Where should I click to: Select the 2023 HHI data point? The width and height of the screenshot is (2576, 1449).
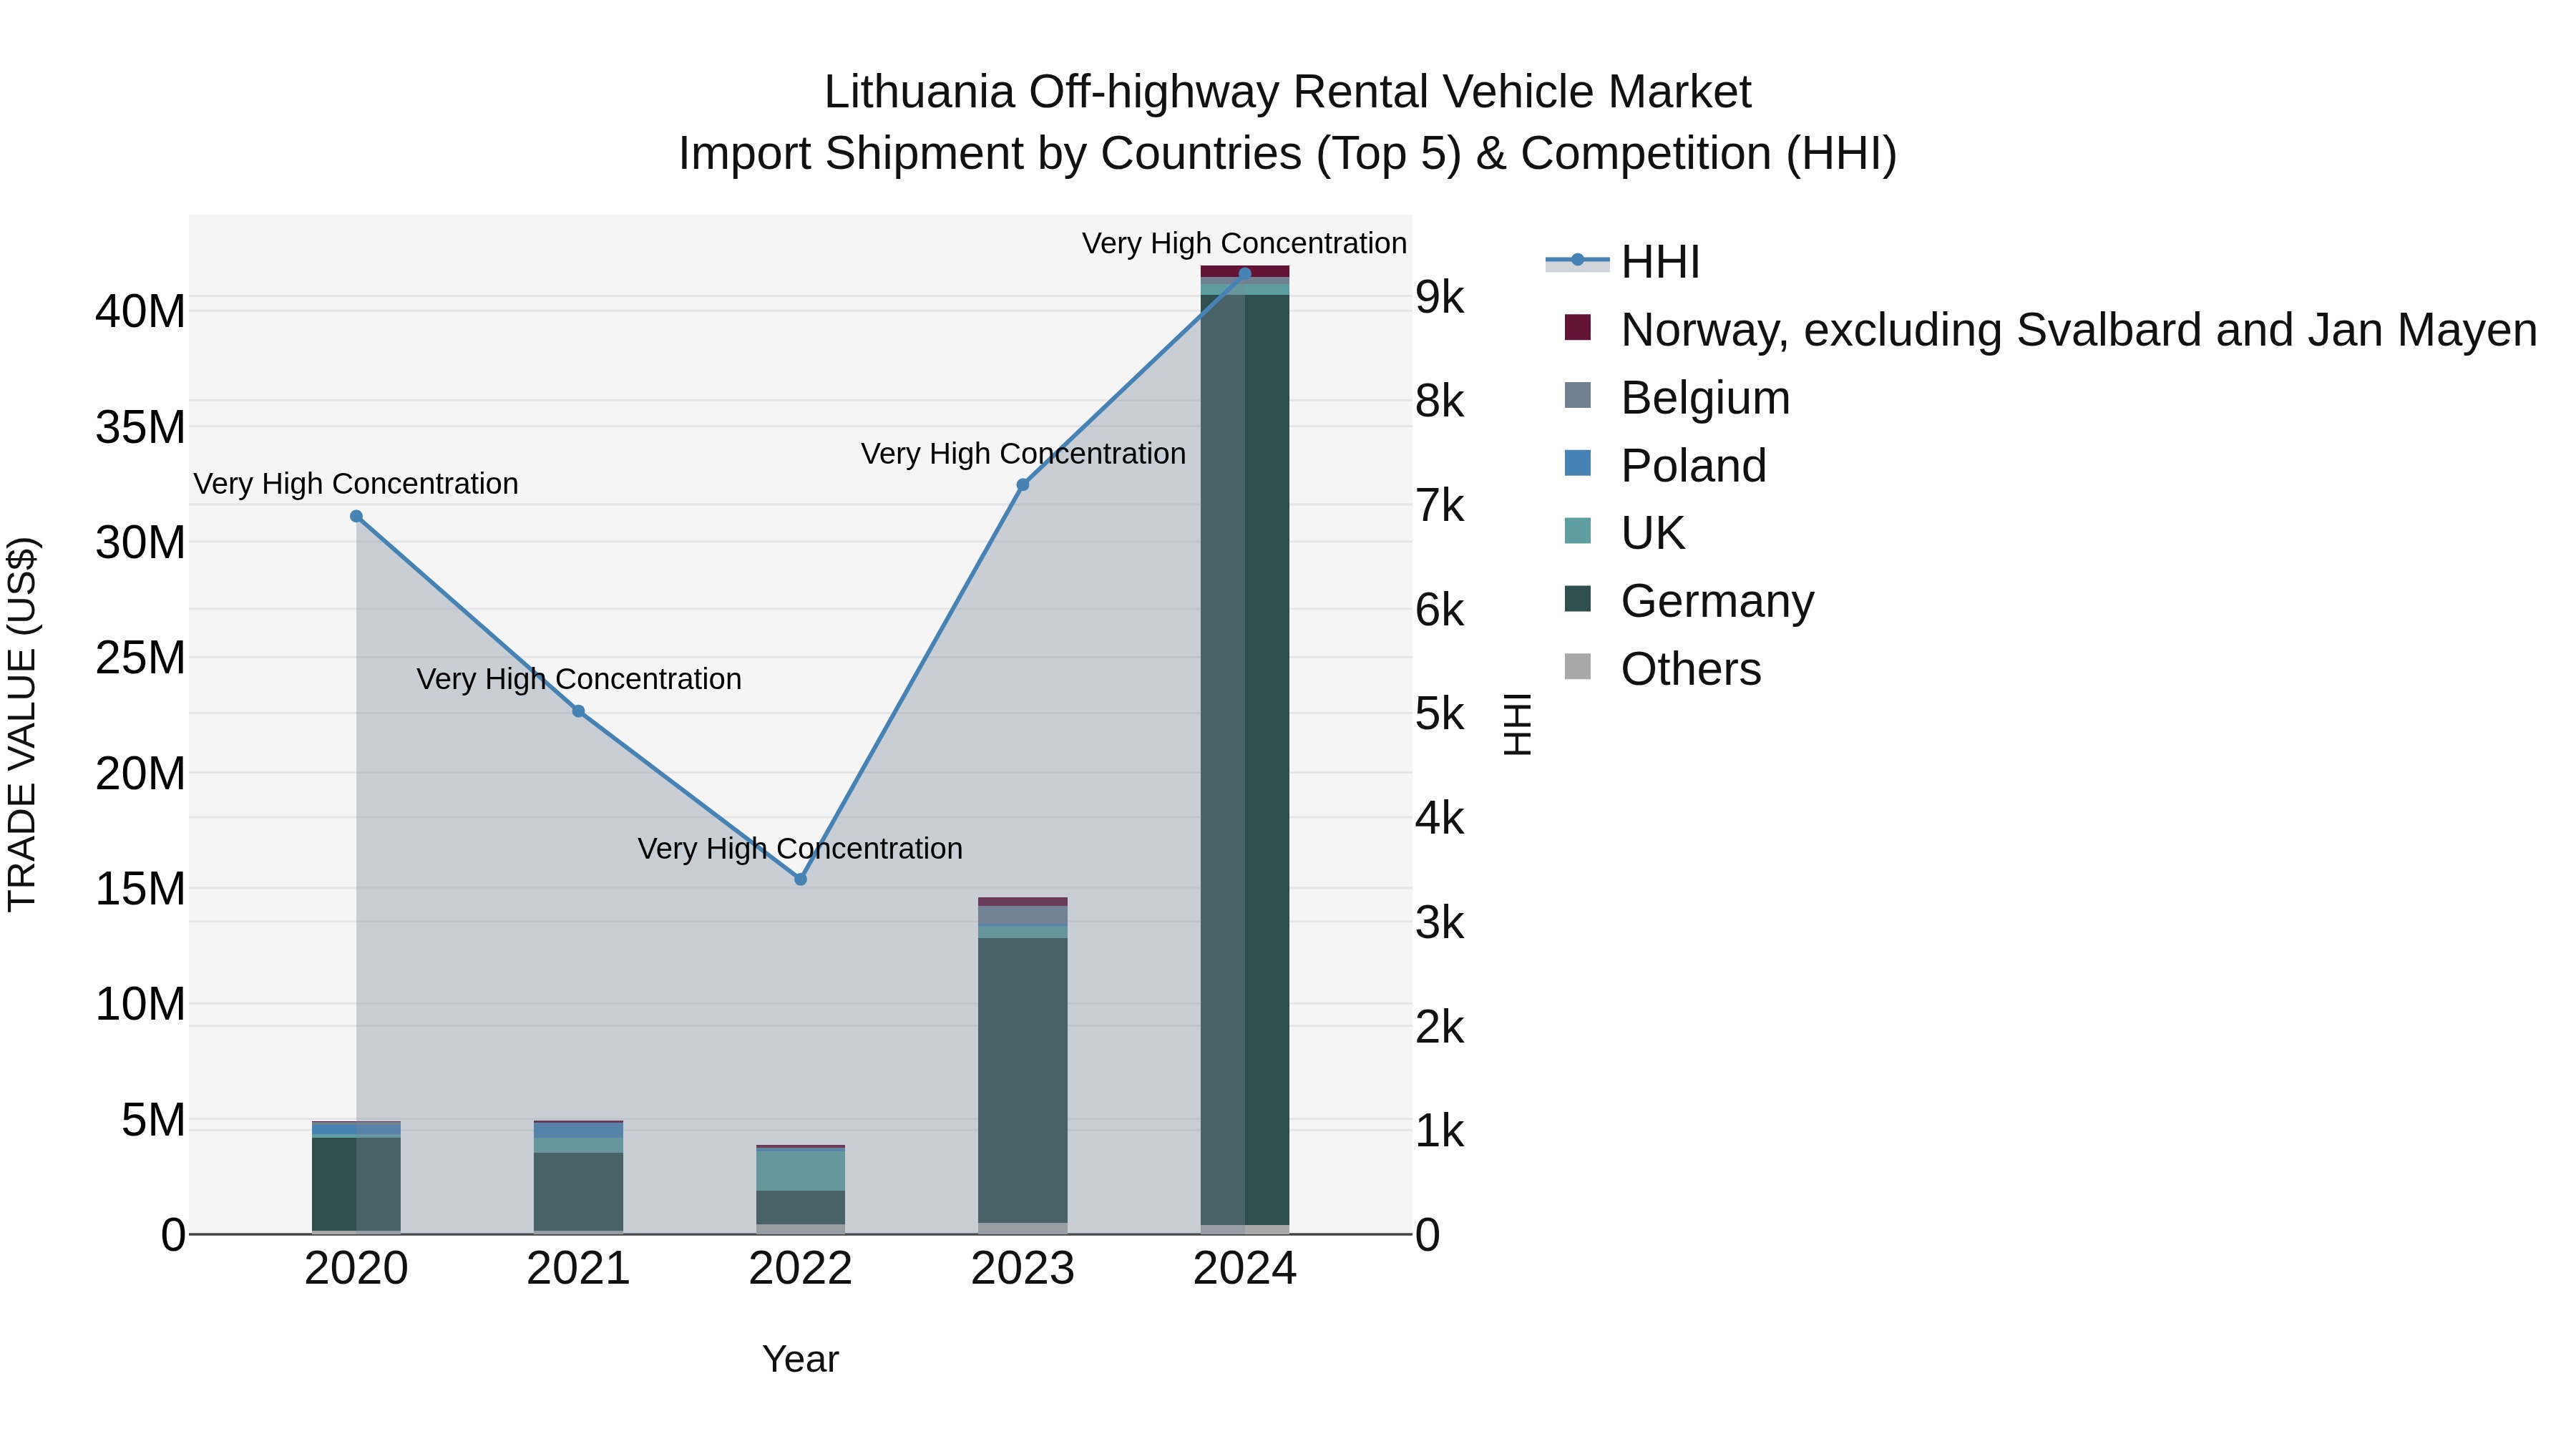(x=1022, y=485)
